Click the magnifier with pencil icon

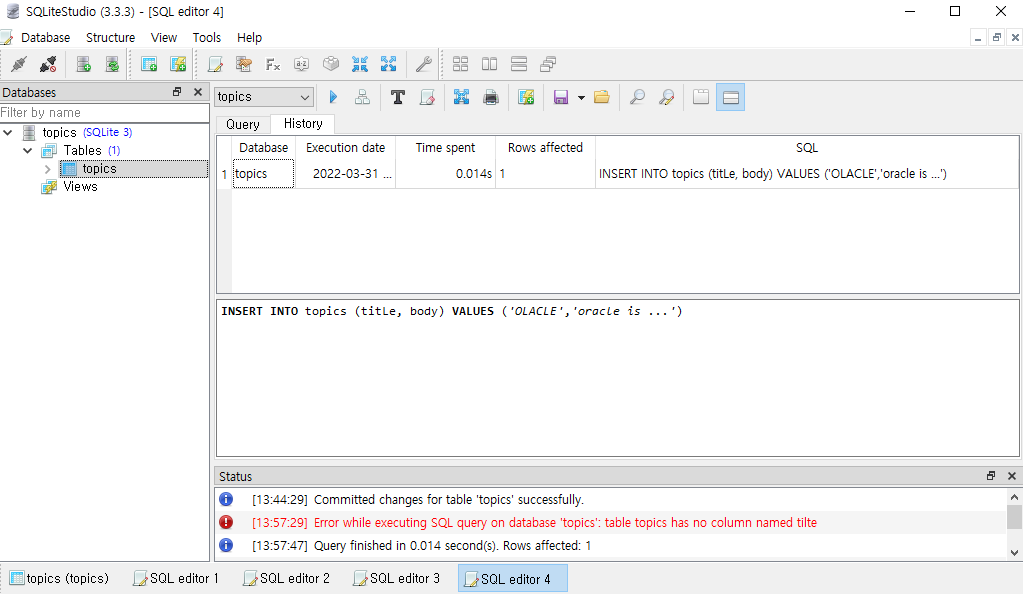click(666, 97)
